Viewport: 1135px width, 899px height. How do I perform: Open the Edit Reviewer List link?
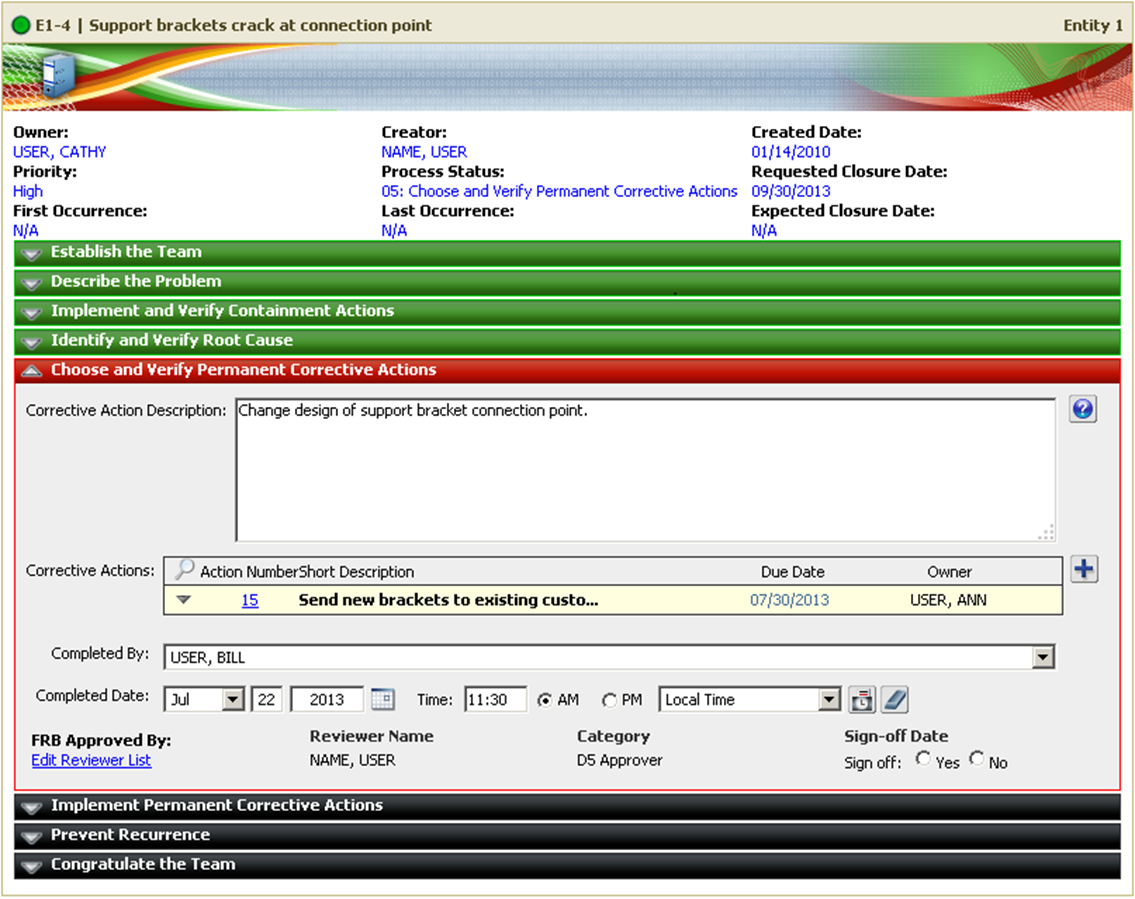click(x=91, y=760)
